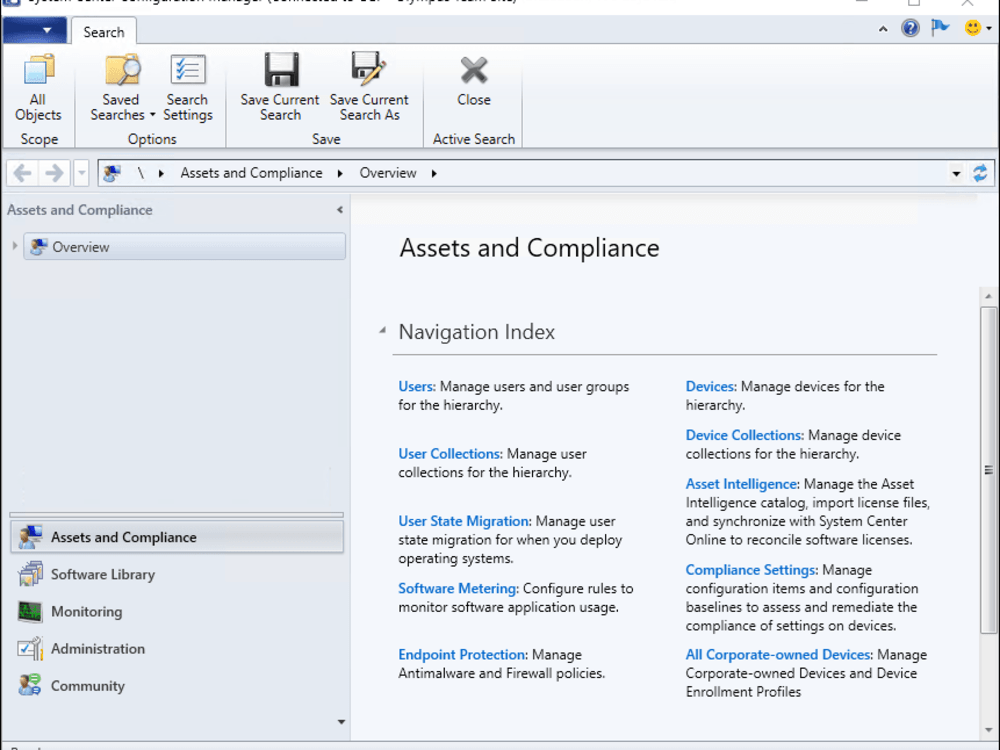Collapse the Assets and Compliance navigation pane
This screenshot has width=1000, height=750.
tap(340, 210)
